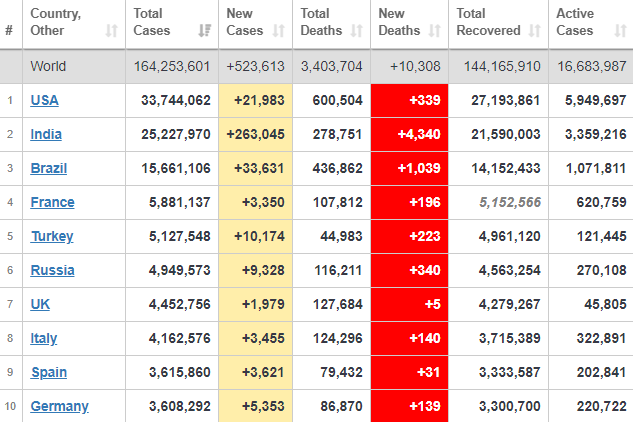Select World new deaths +10,308
This screenshot has height=422, width=633.
(415, 66)
